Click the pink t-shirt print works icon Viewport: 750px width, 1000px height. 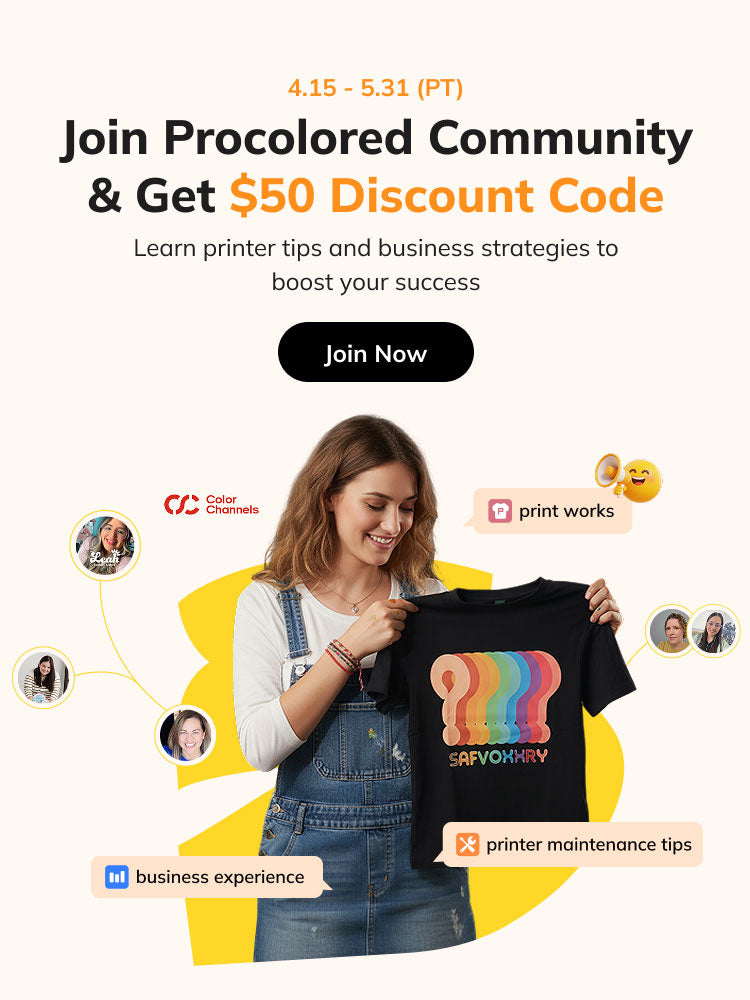(500, 511)
